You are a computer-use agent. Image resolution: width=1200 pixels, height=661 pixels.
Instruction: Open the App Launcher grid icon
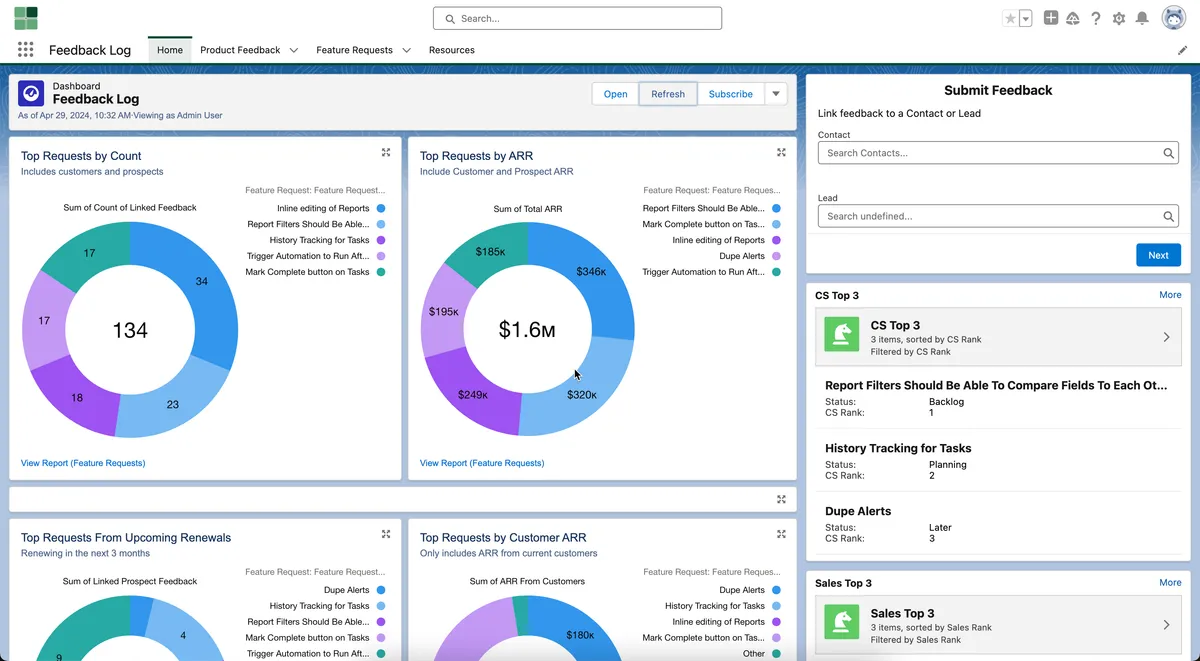point(26,50)
